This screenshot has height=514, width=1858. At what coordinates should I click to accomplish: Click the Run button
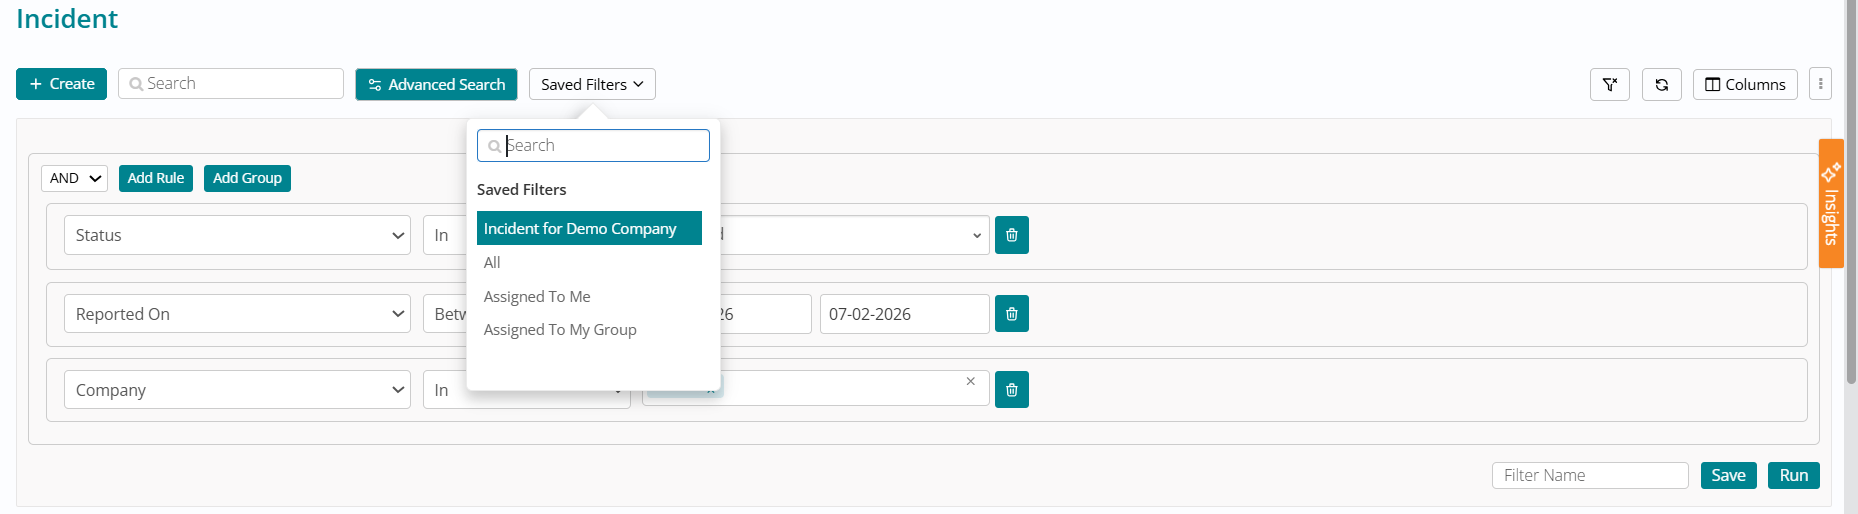(x=1793, y=475)
